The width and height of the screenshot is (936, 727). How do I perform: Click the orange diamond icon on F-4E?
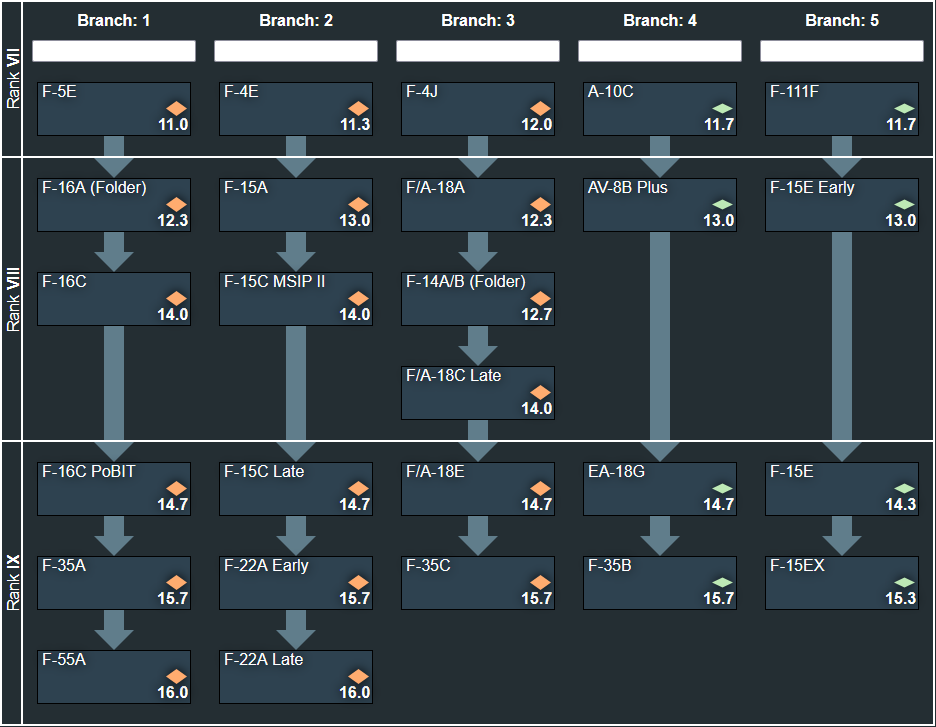359,109
